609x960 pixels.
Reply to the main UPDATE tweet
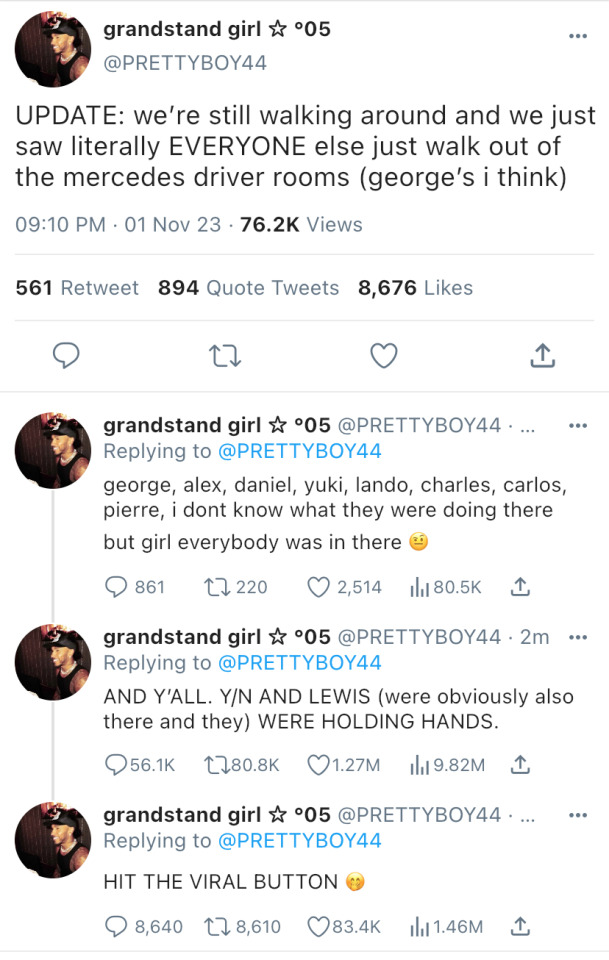click(x=65, y=354)
